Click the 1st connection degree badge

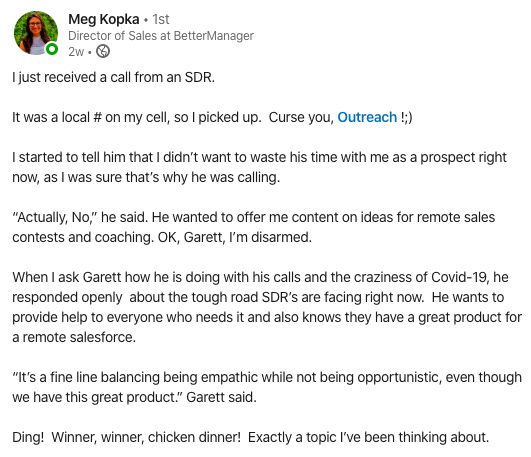pyautogui.click(x=161, y=19)
